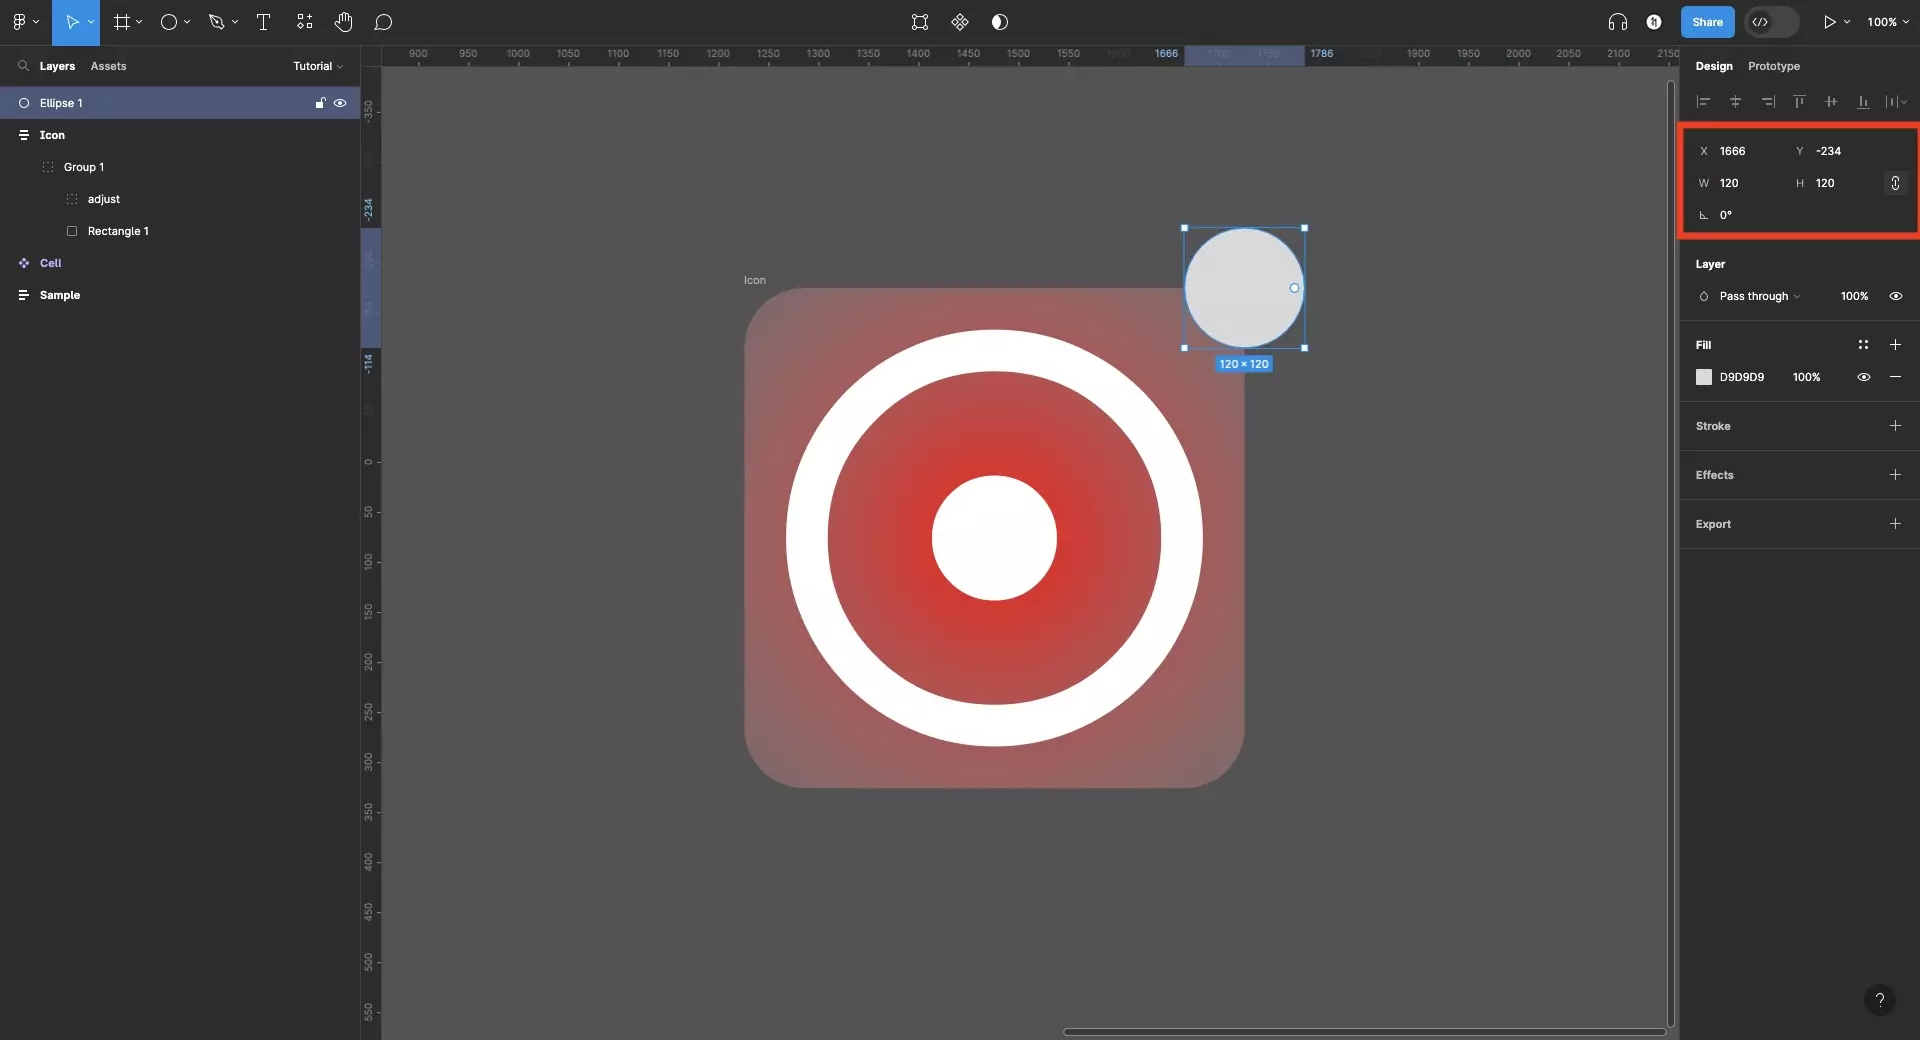Align right icon in Design panel
This screenshot has height=1040, width=1920.
[1768, 102]
